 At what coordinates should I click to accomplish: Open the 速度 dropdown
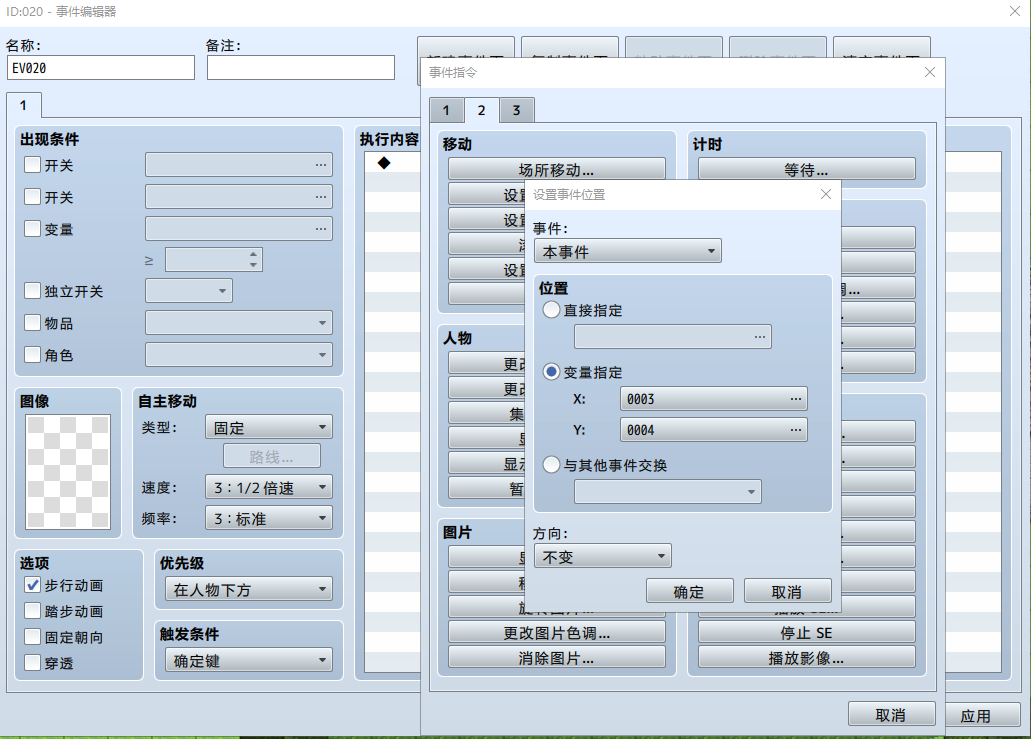pos(269,487)
